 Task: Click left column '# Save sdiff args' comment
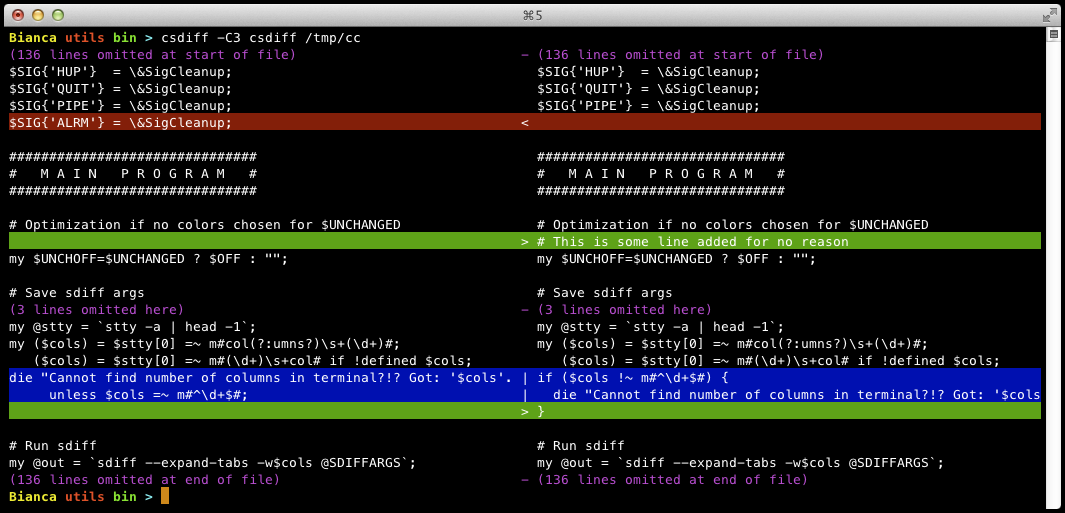[x=77, y=293]
